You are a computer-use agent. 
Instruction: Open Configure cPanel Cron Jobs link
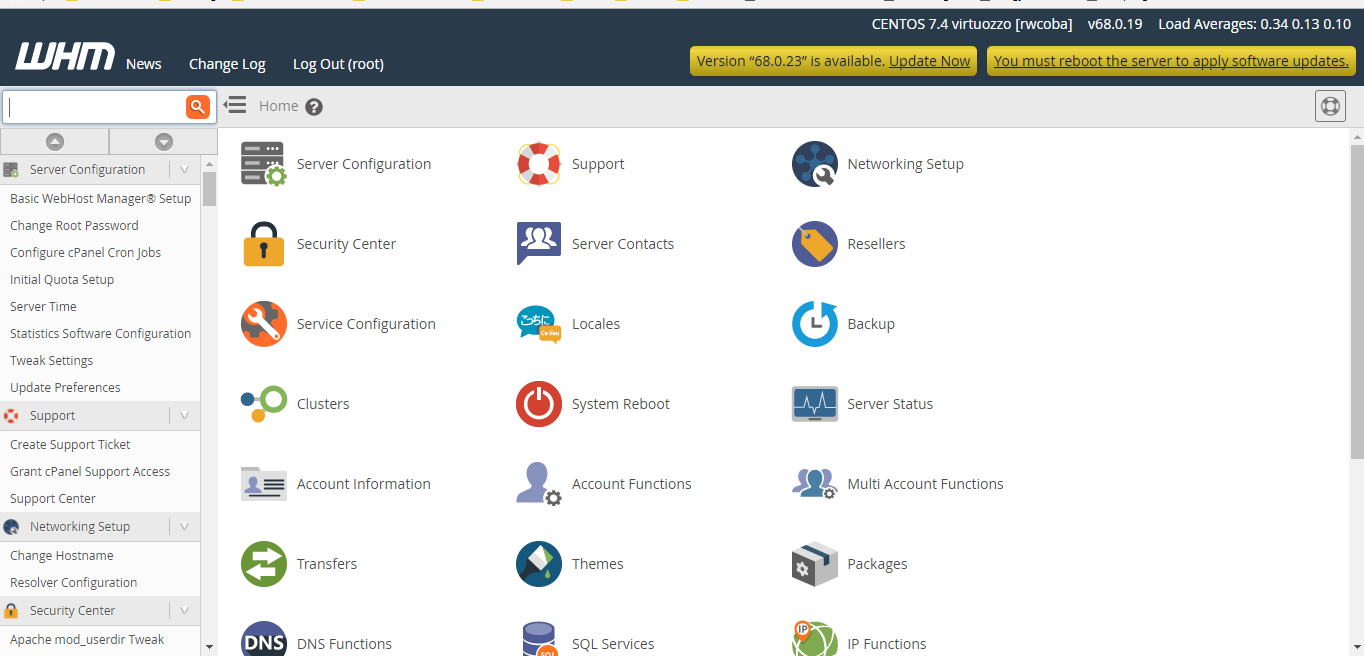tap(85, 253)
